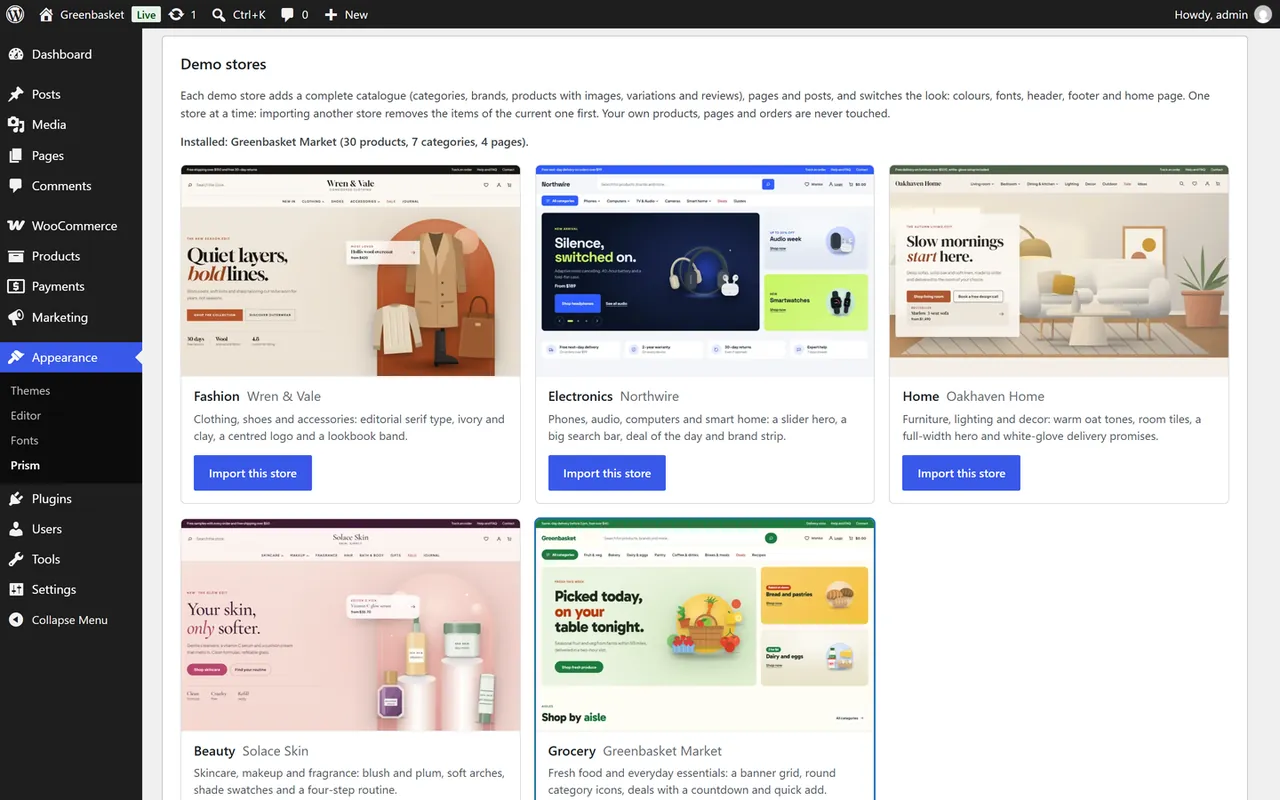1280x800 pixels.
Task: Import the Home Oakhaven Home store
Action: (961, 473)
